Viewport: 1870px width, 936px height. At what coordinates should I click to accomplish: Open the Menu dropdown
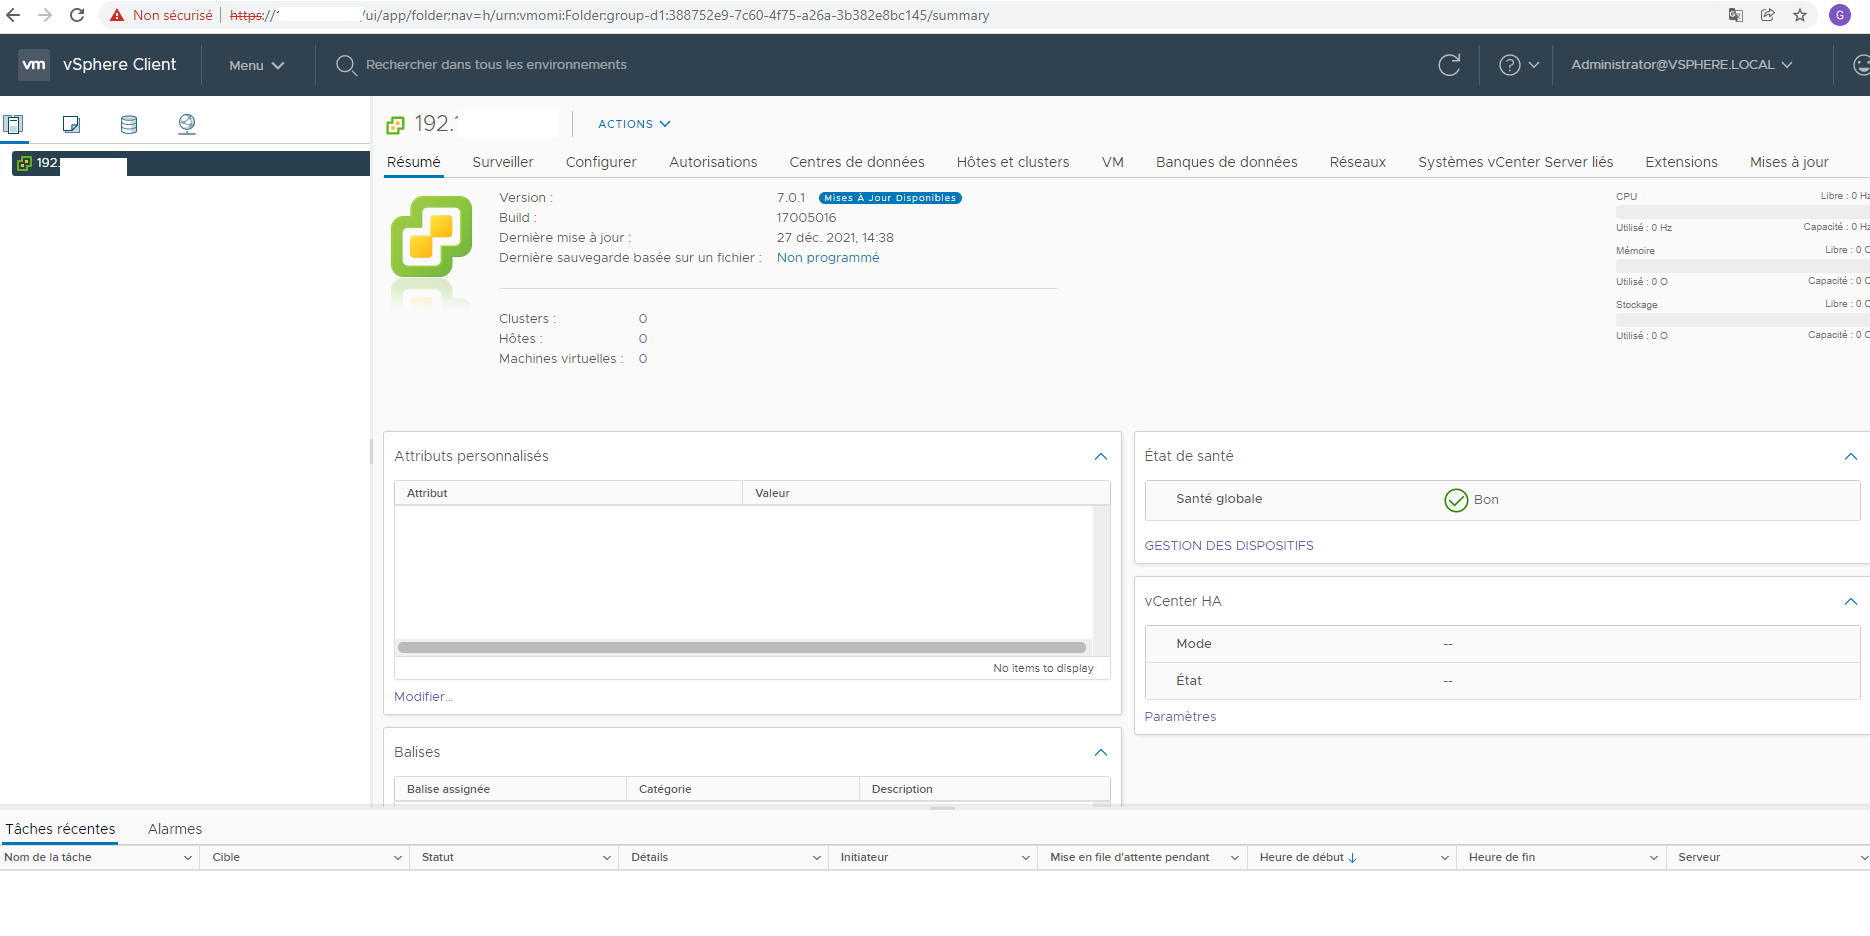point(257,65)
